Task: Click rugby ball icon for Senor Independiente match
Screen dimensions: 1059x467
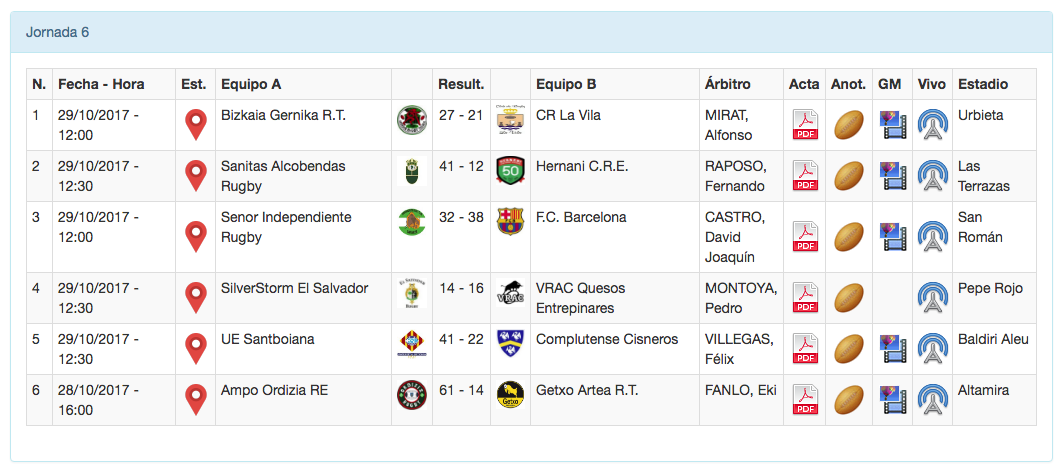Action: pyautogui.click(x=849, y=237)
